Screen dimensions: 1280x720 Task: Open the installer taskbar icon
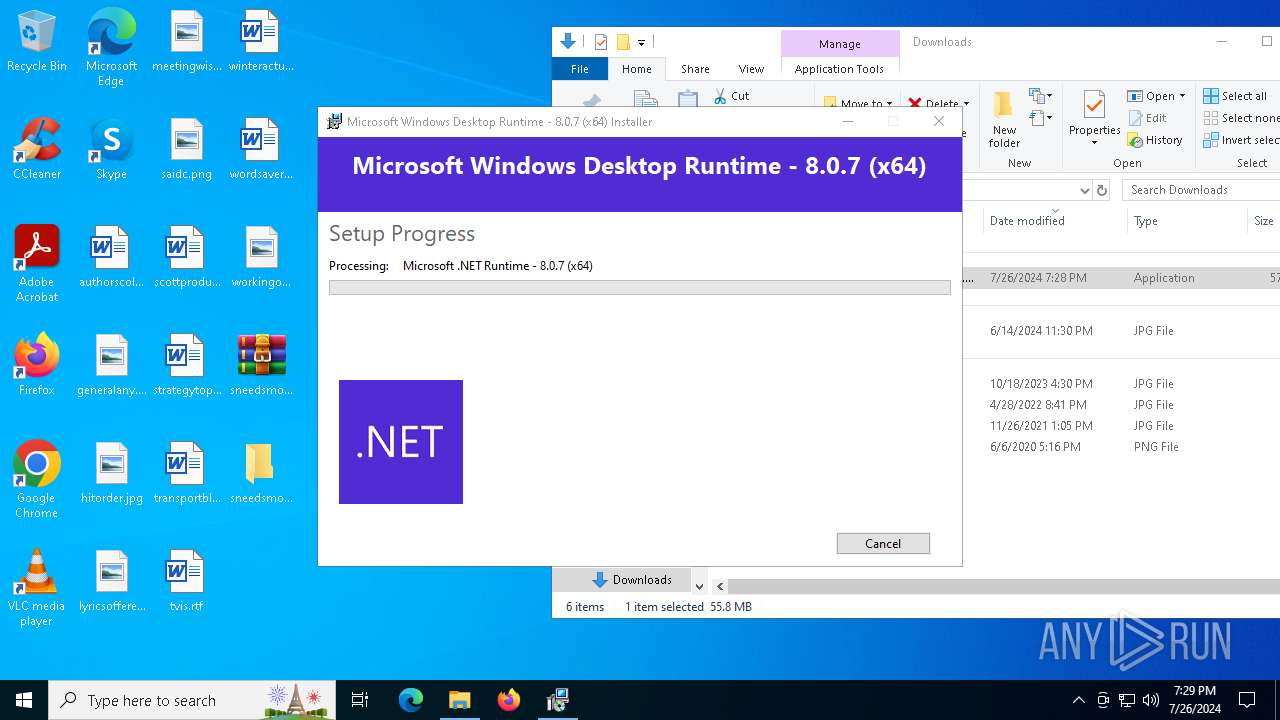click(x=557, y=700)
